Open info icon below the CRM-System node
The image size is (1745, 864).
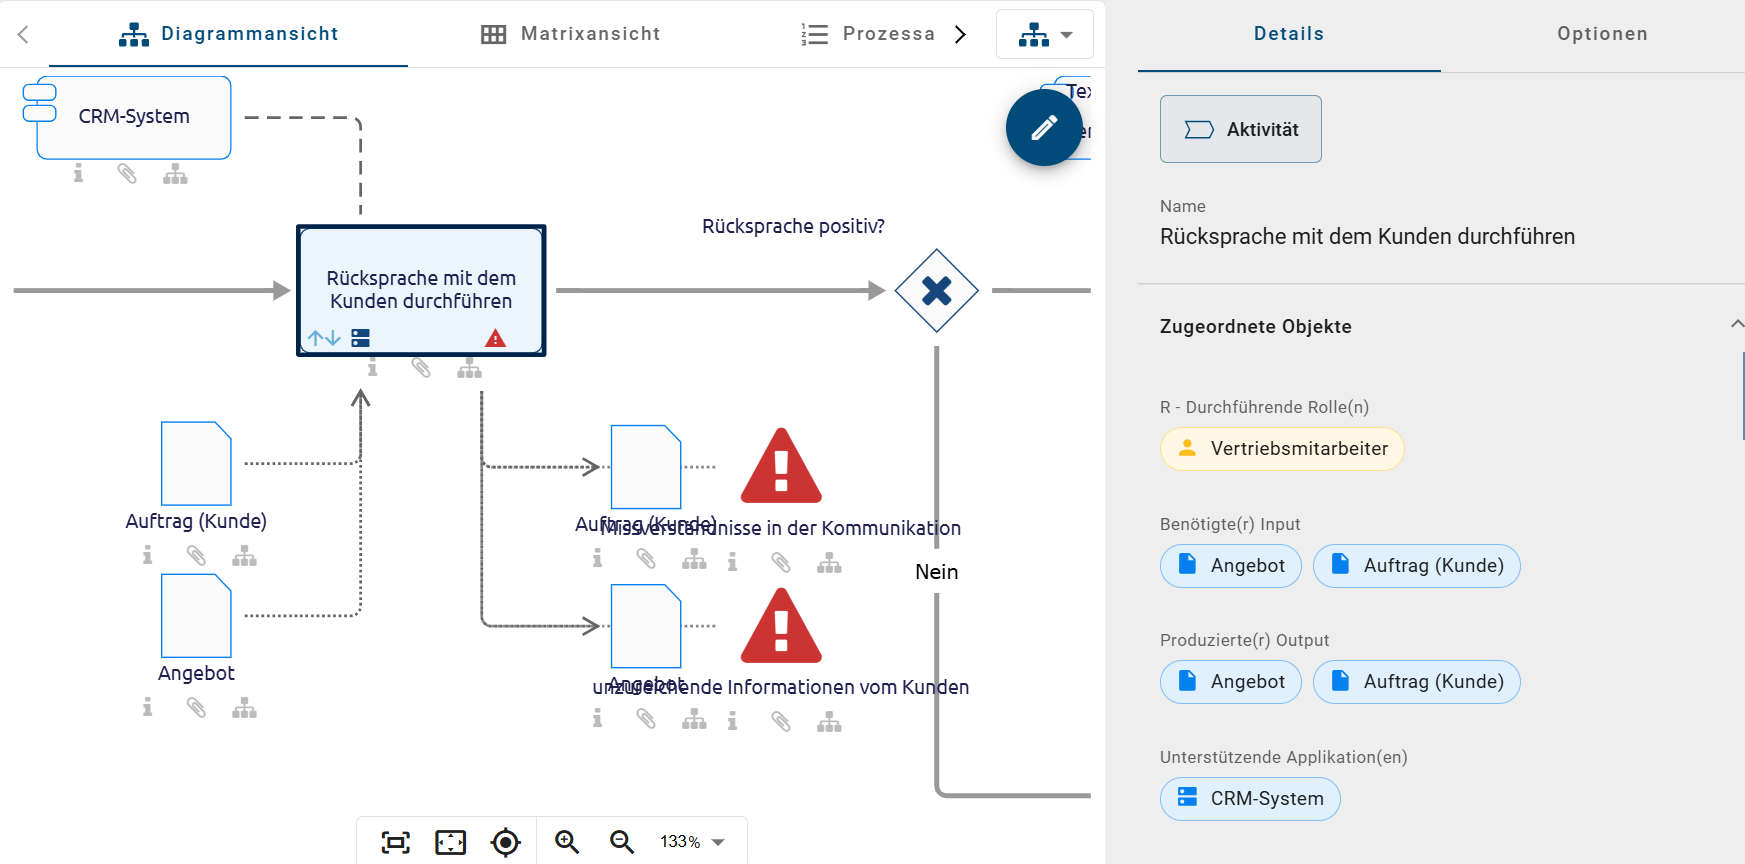[x=78, y=174]
